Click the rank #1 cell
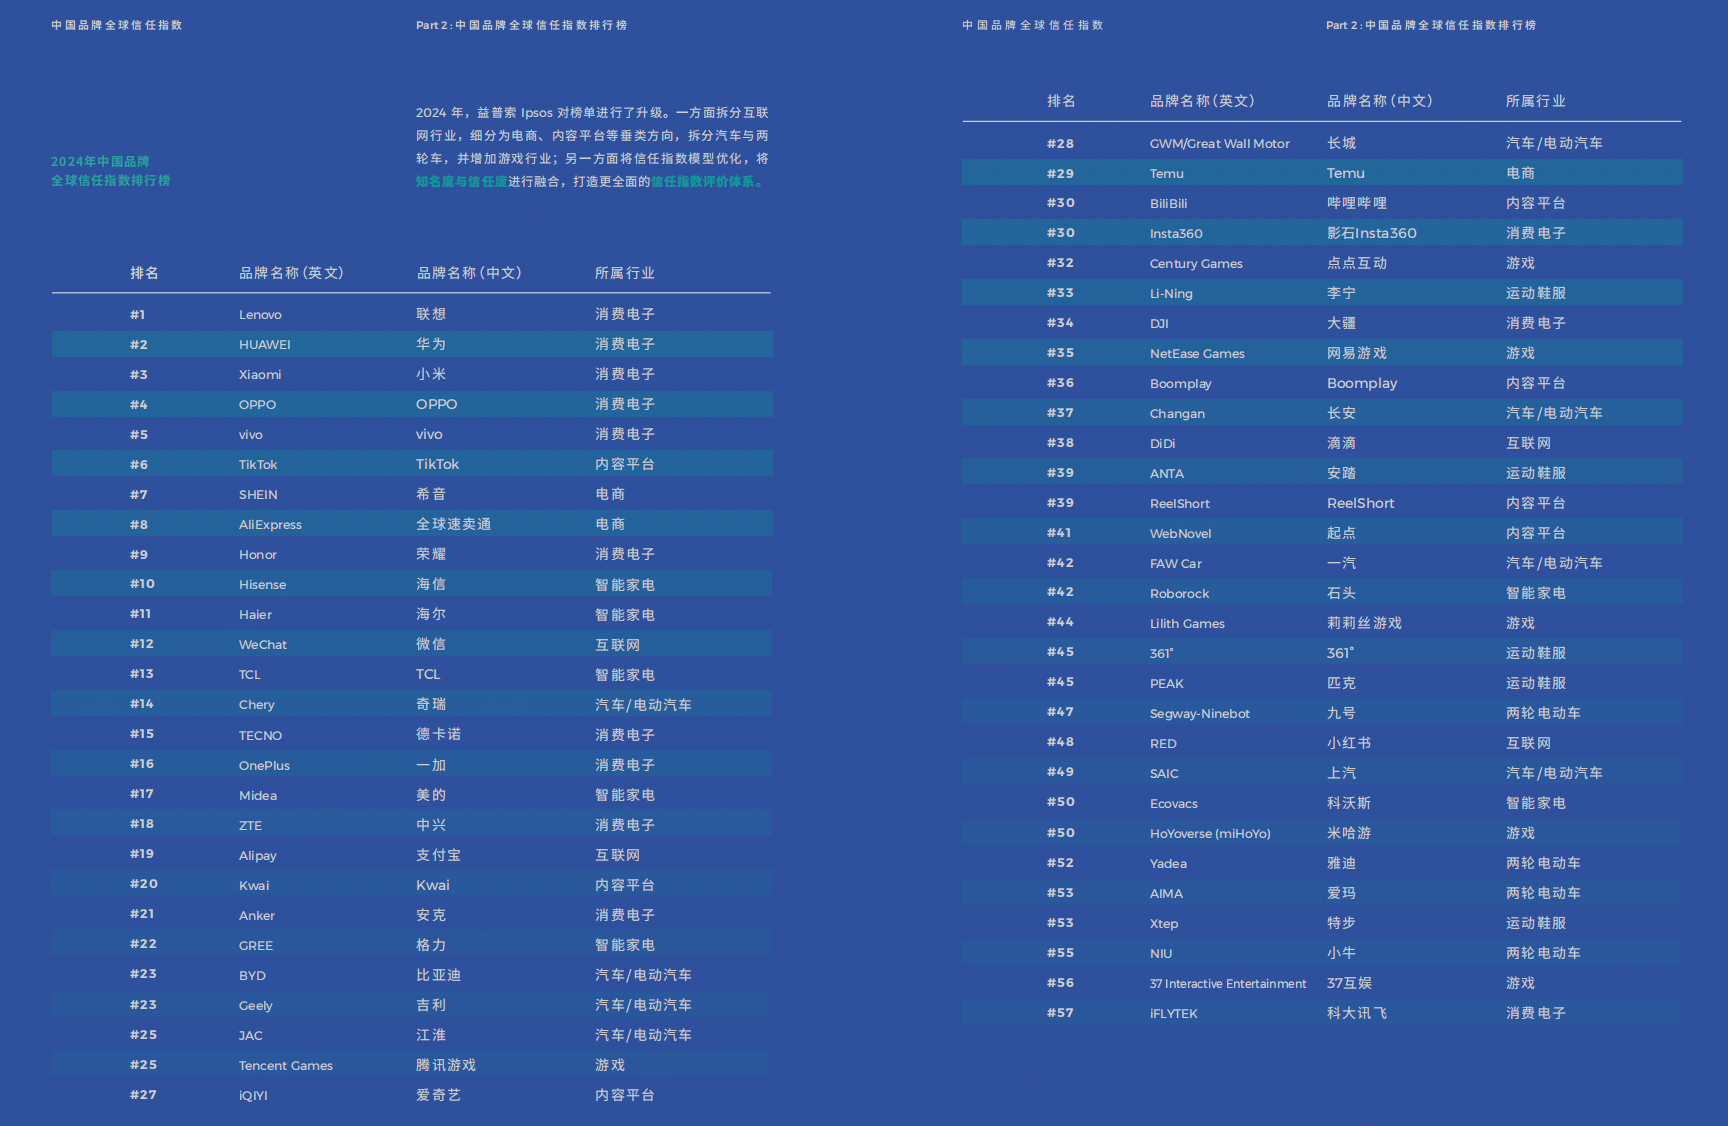 coord(138,315)
